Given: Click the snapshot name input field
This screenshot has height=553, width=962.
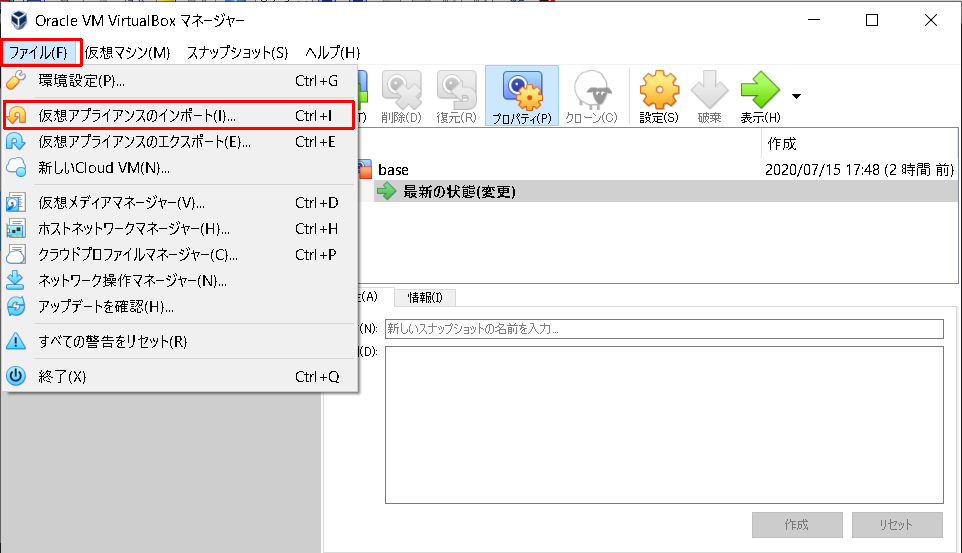Looking at the screenshot, I should point(664,329).
